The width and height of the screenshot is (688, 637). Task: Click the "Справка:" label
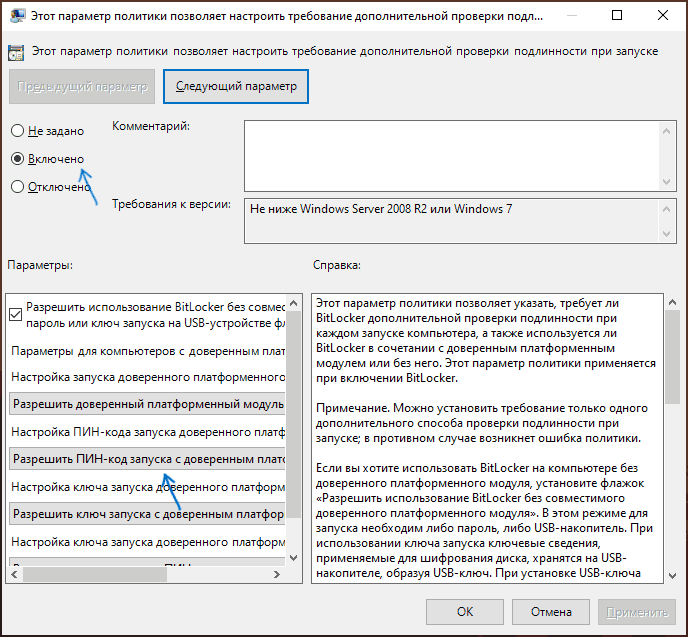[x=337, y=265]
